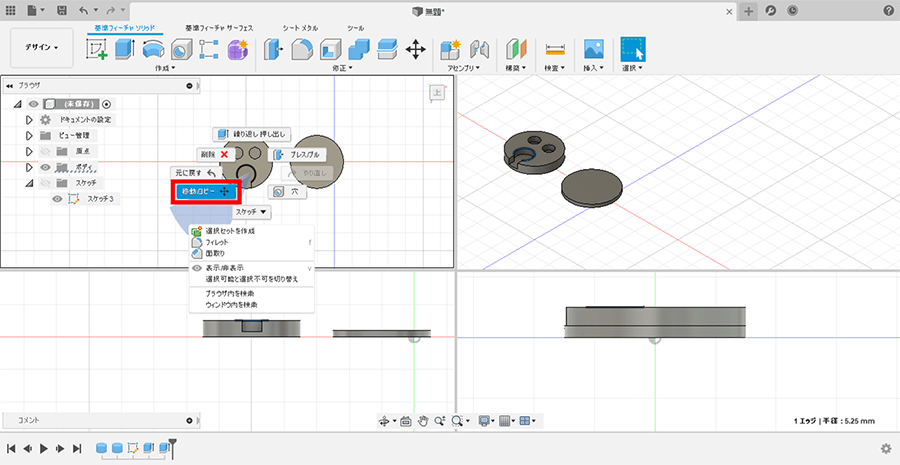Toggle visibility of ボディ folder

coord(45,167)
